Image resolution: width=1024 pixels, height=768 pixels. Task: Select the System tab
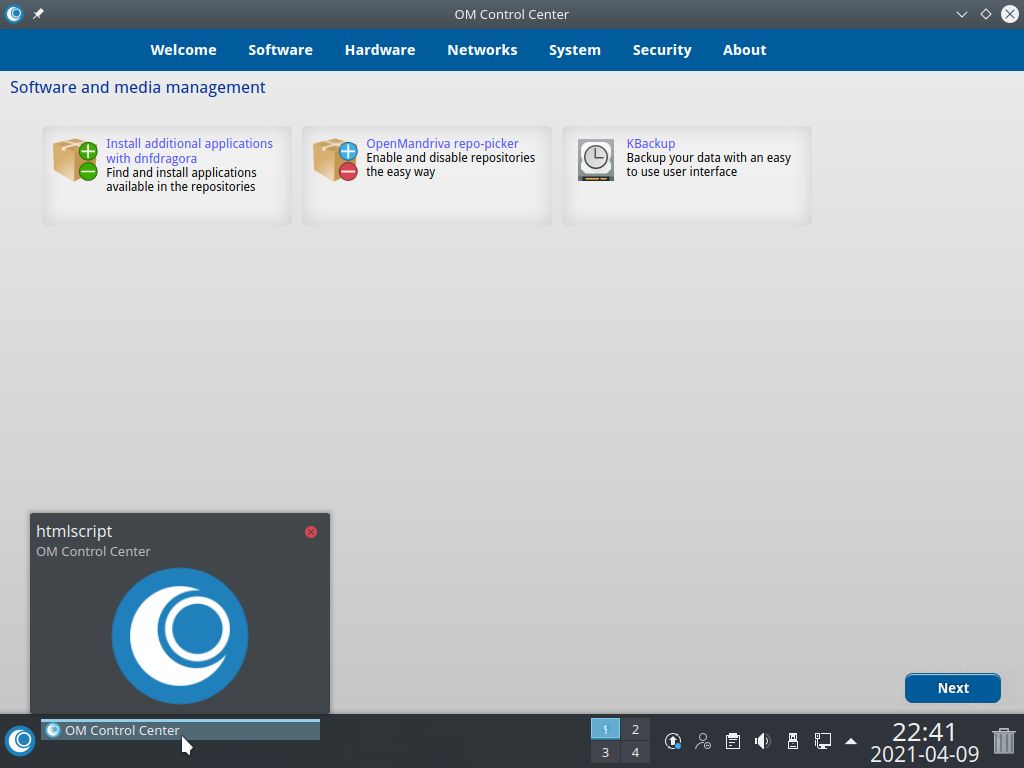coord(575,50)
